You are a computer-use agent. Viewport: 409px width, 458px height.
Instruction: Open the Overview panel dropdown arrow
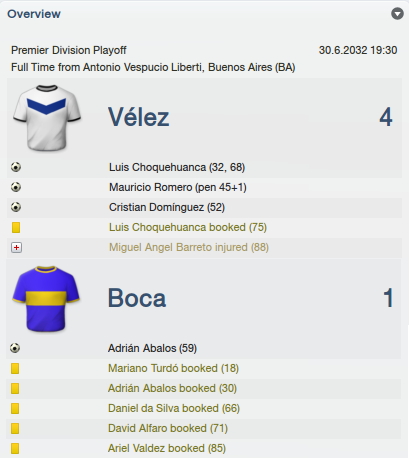(x=397, y=14)
